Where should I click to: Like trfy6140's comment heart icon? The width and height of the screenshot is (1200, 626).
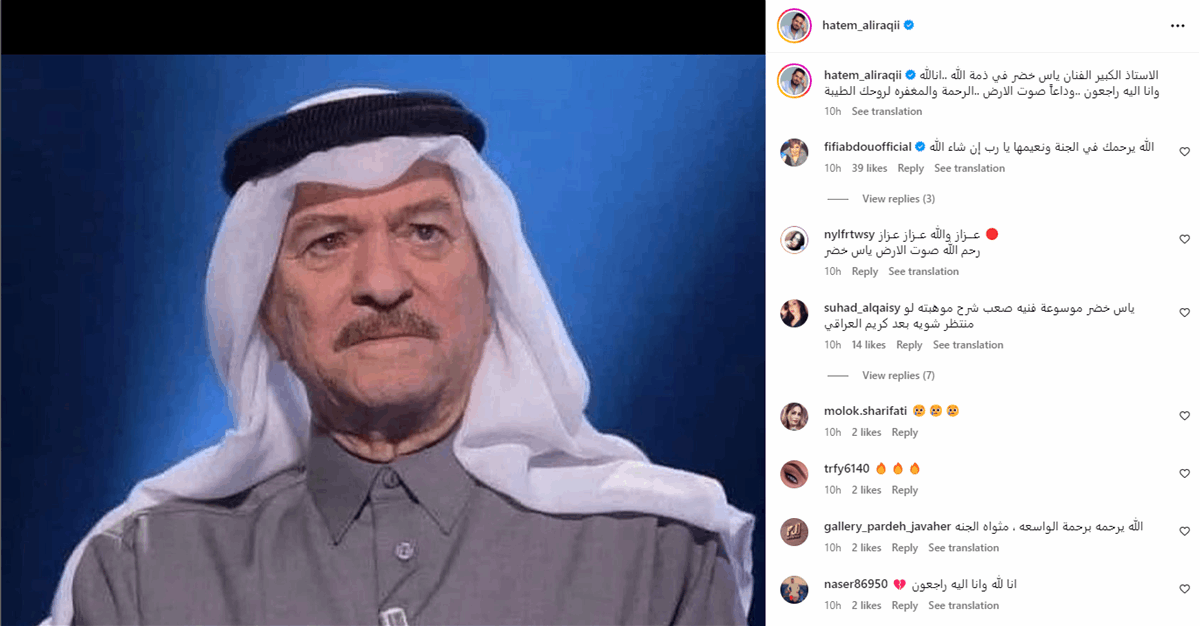tap(1184, 473)
